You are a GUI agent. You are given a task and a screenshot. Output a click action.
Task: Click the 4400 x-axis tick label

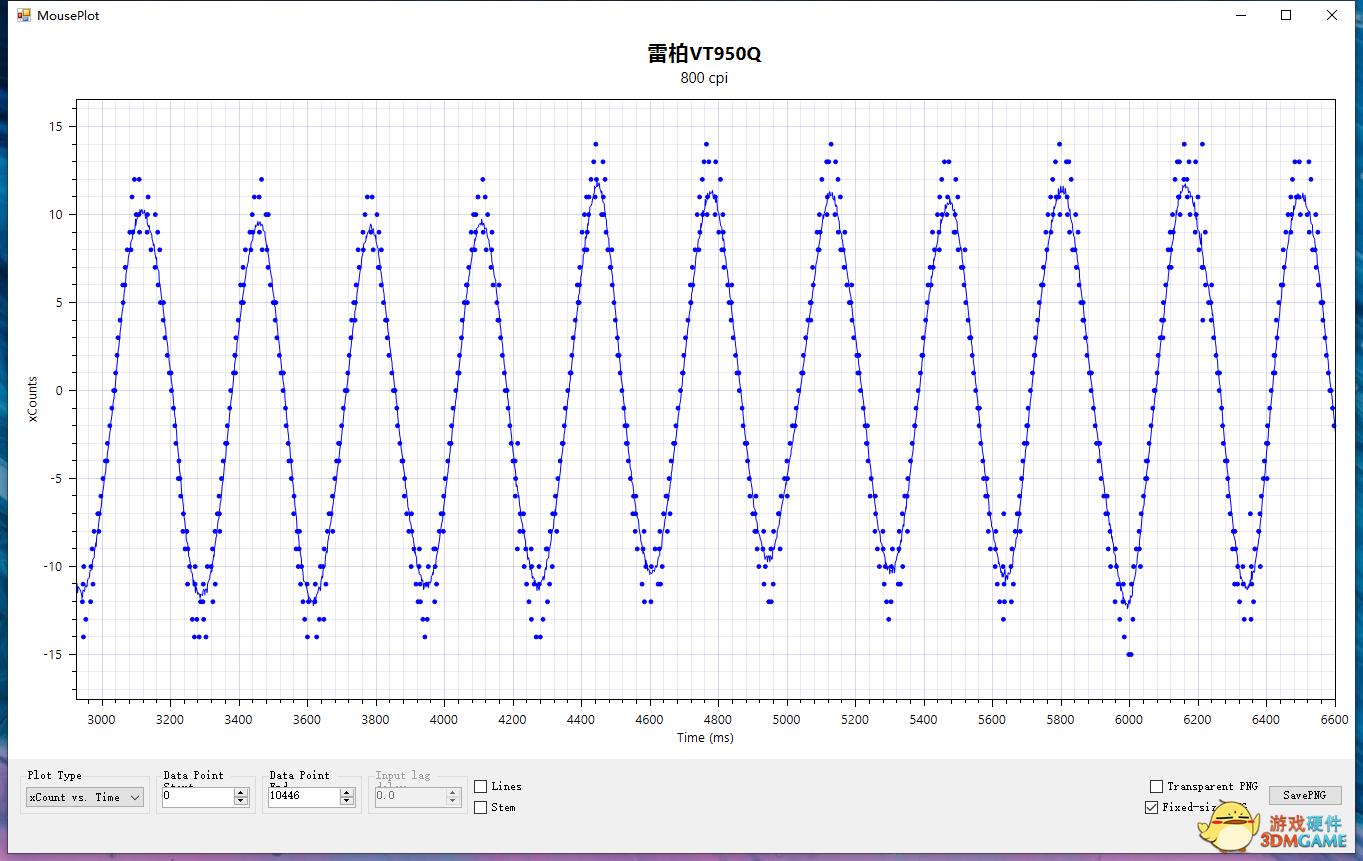(581, 719)
